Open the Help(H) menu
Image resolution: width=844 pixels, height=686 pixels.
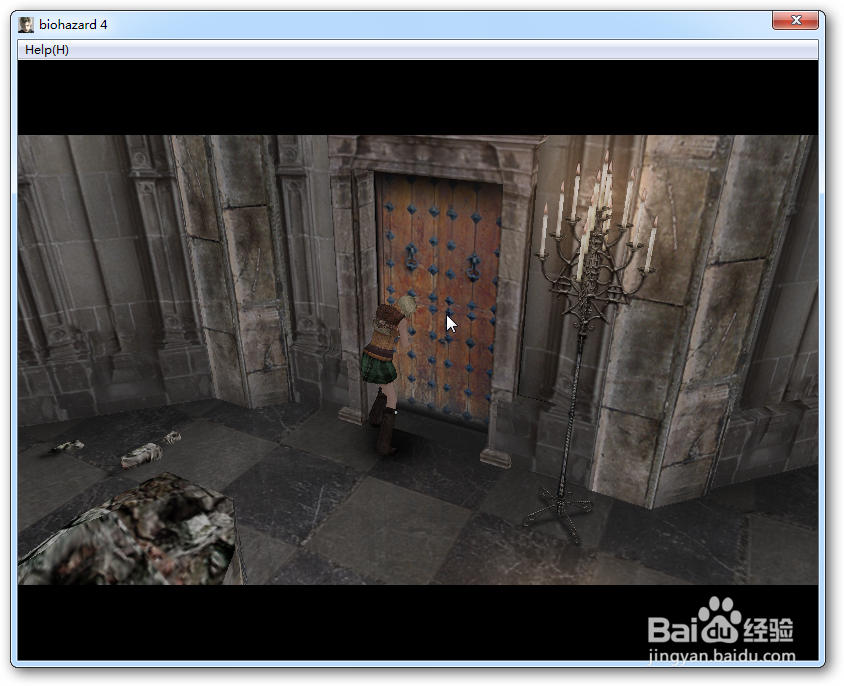(x=47, y=50)
